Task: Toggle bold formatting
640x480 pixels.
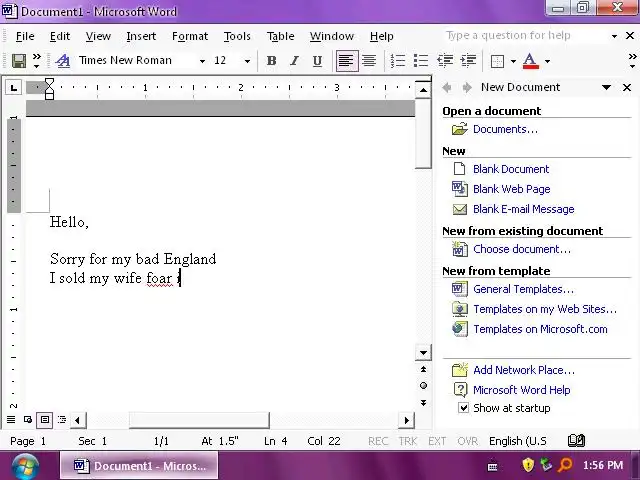Action: point(271,61)
